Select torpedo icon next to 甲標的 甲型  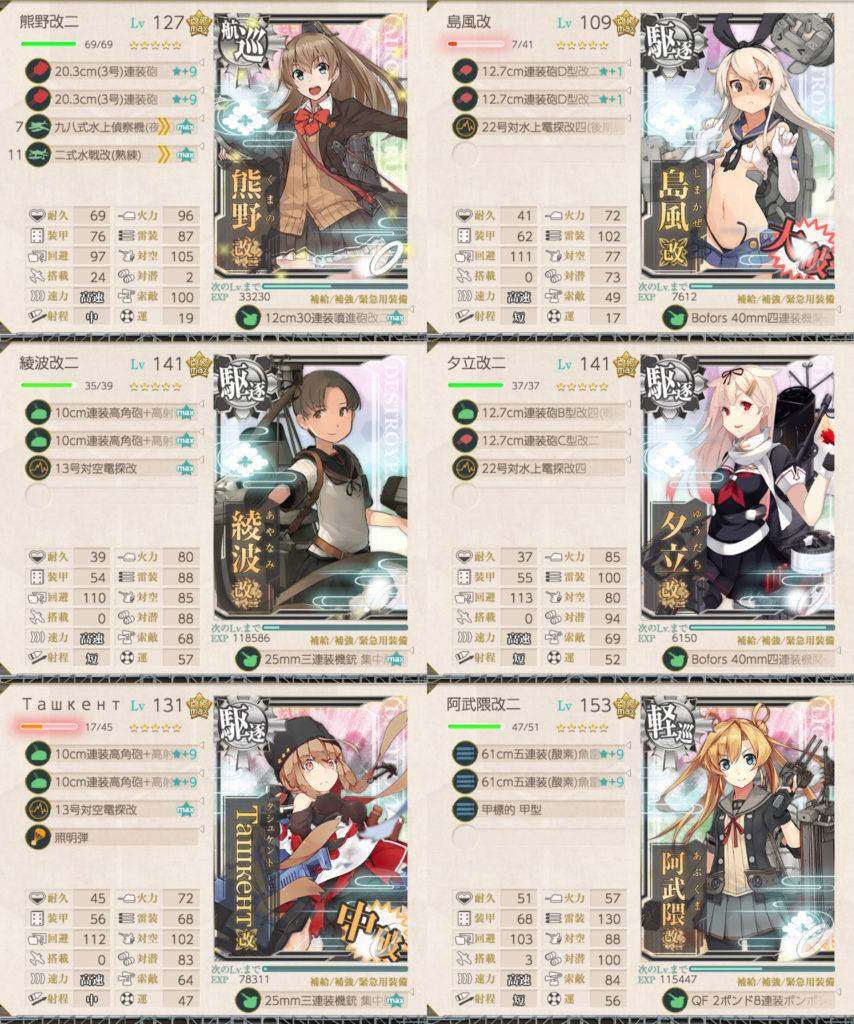[465, 808]
